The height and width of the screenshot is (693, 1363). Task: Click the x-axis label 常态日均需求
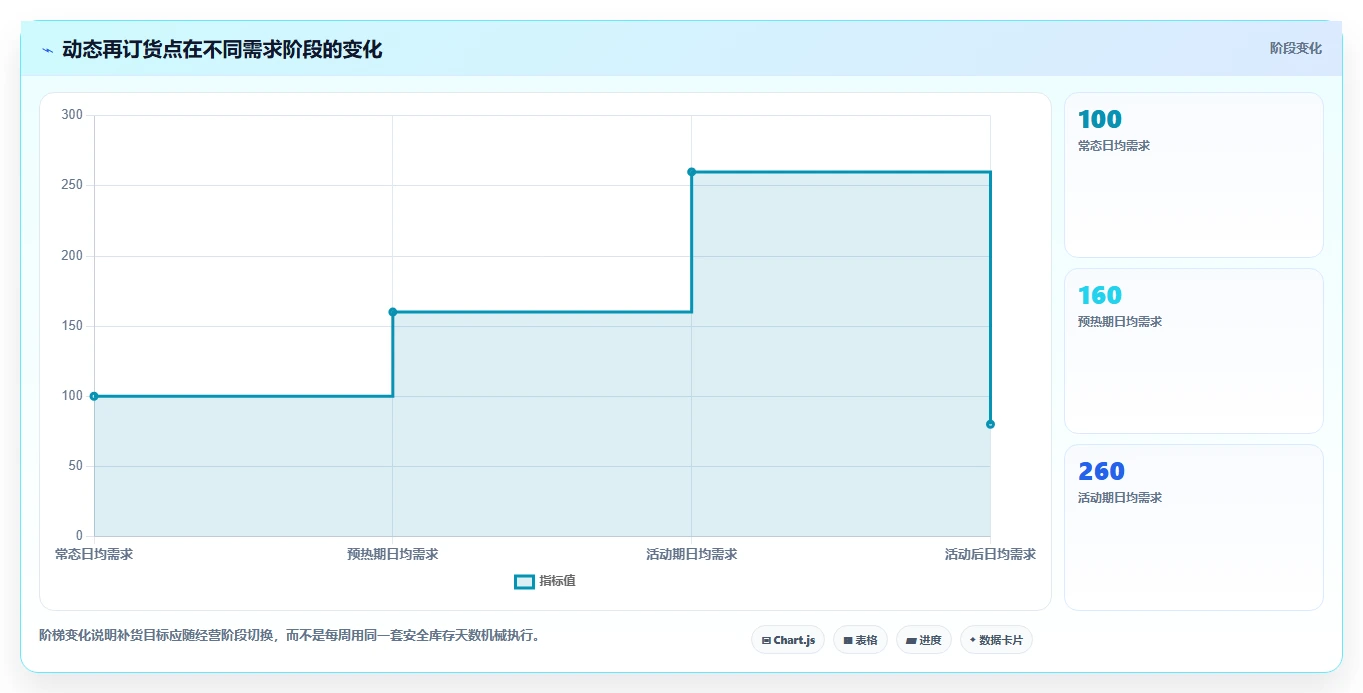94,554
